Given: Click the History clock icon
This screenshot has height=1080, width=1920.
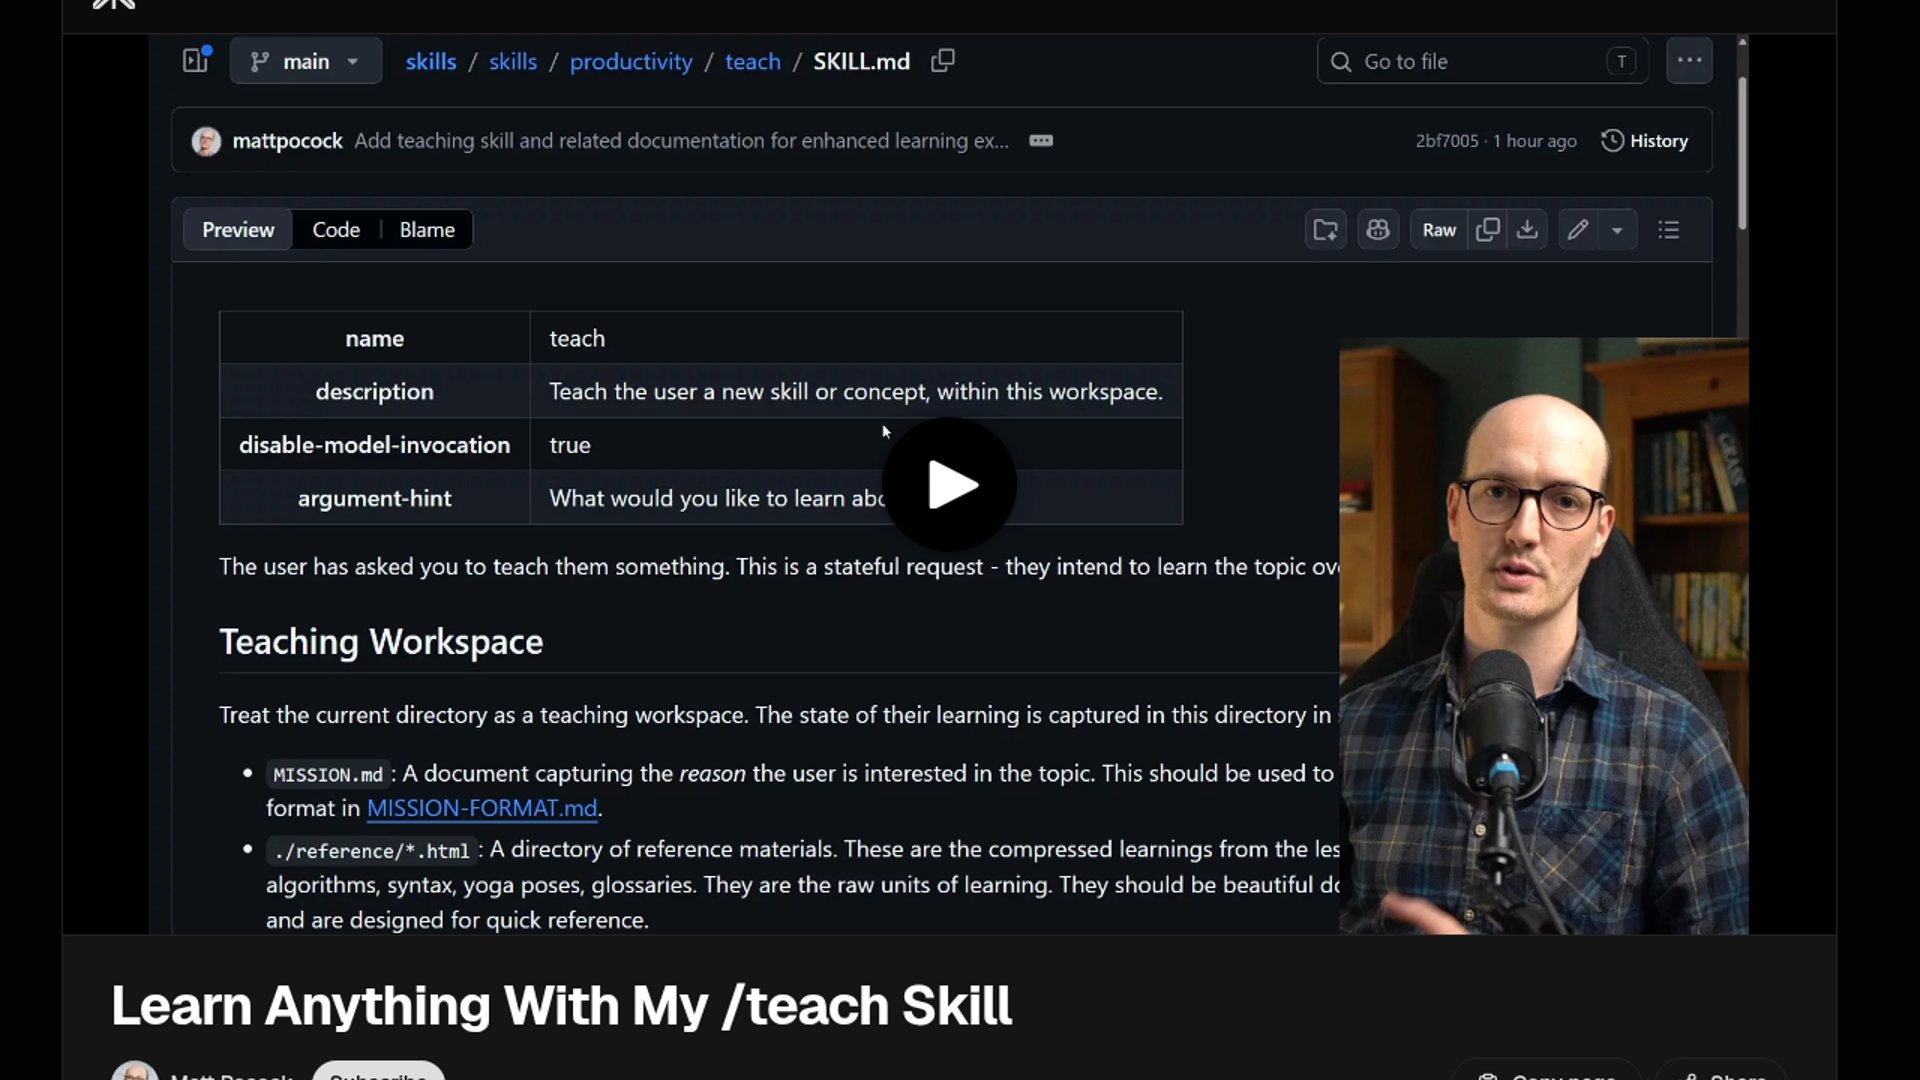Looking at the screenshot, I should [x=1612, y=141].
